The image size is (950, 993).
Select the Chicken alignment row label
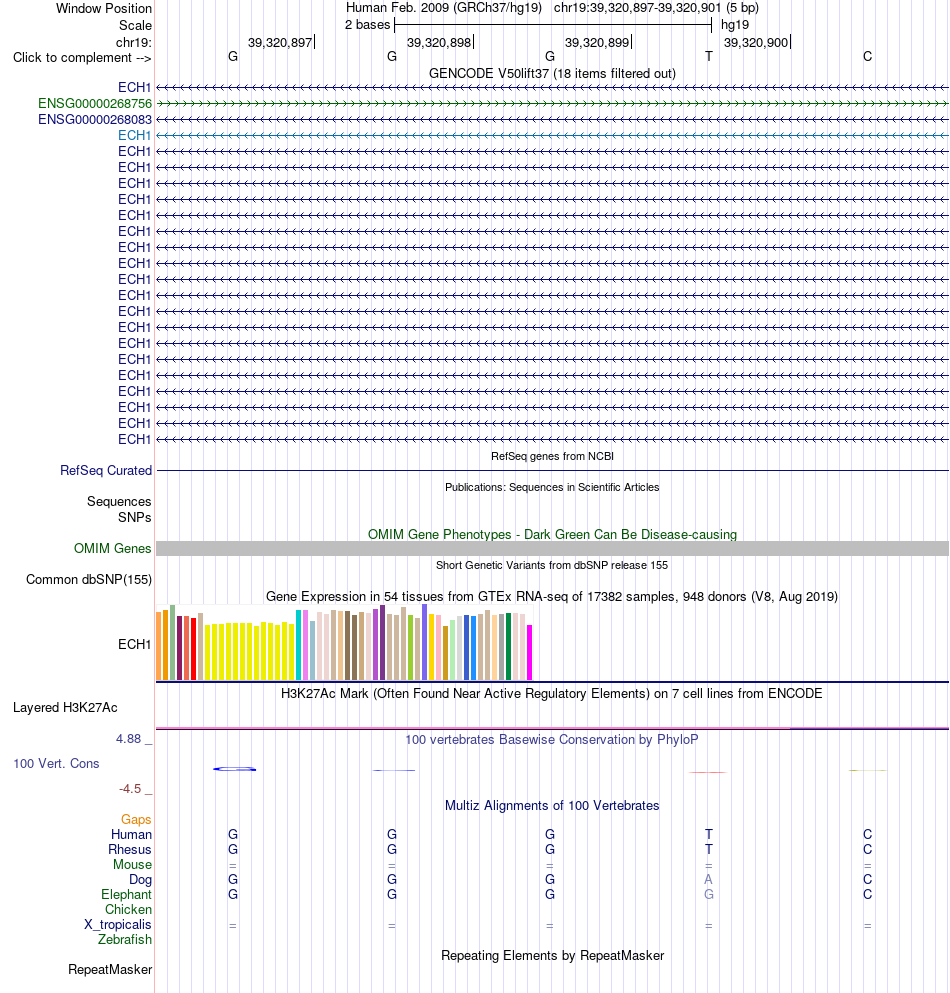[x=129, y=909]
